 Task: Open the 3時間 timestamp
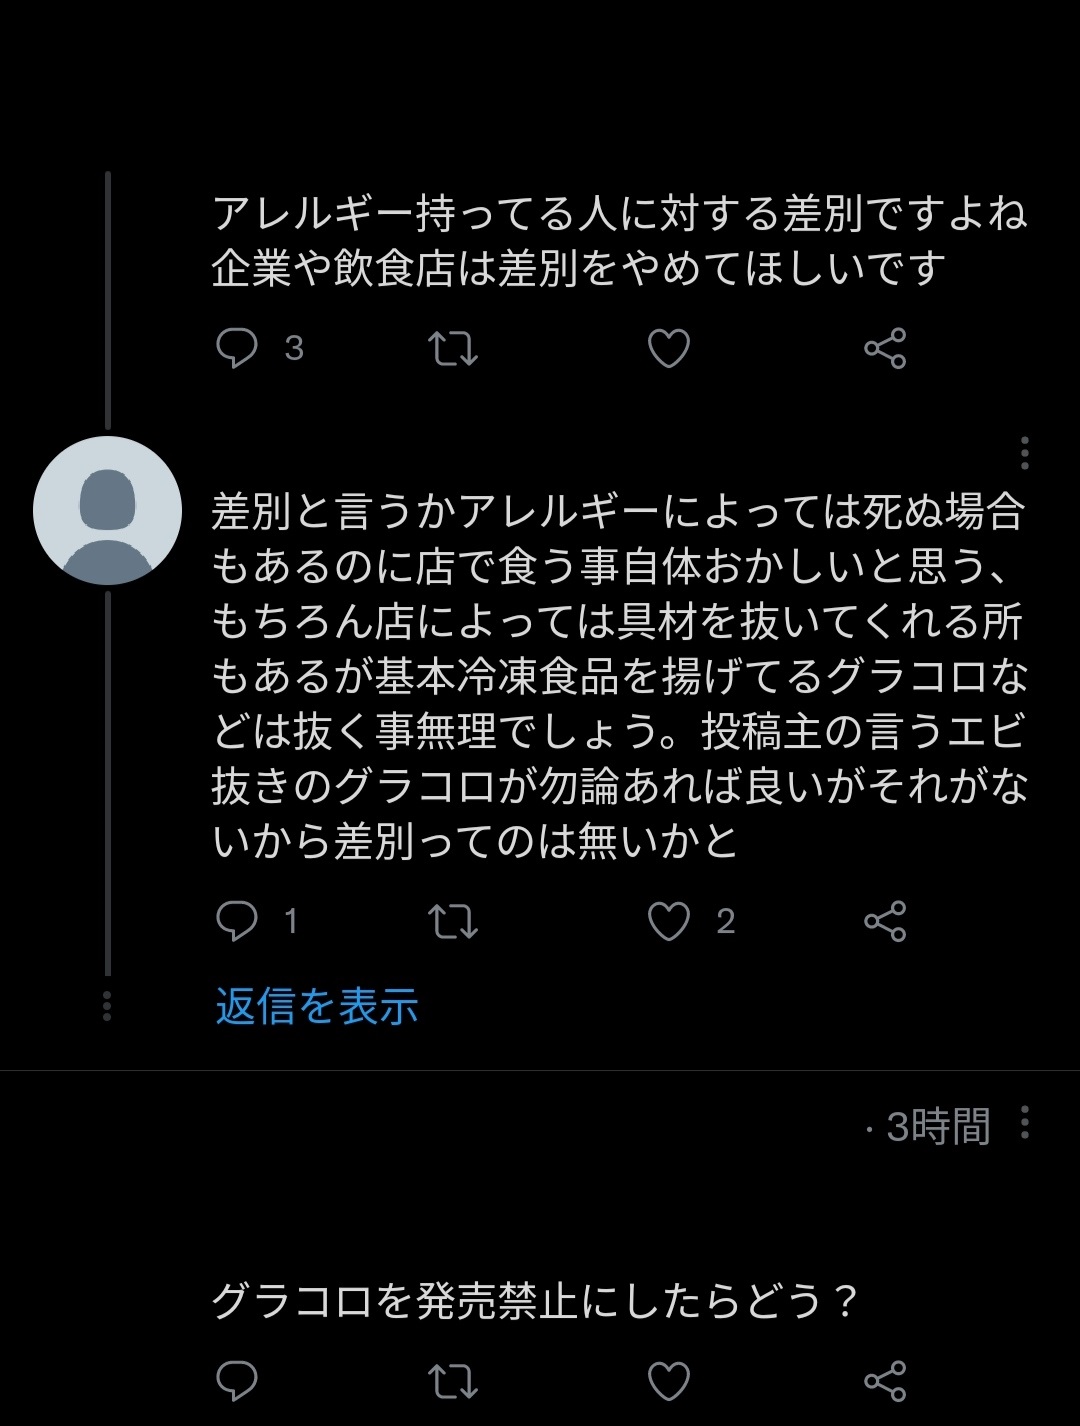tap(937, 1127)
